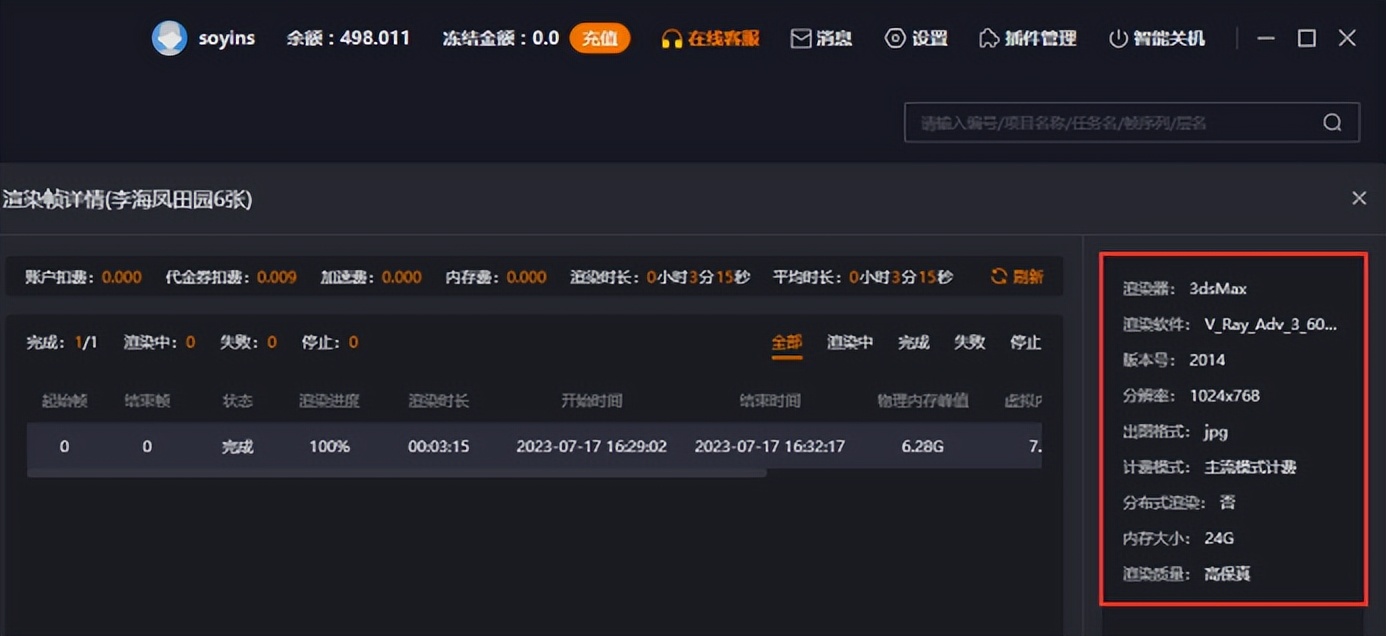Select the 完成 filter tab
The width and height of the screenshot is (1386, 636).
(x=914, y=341)
